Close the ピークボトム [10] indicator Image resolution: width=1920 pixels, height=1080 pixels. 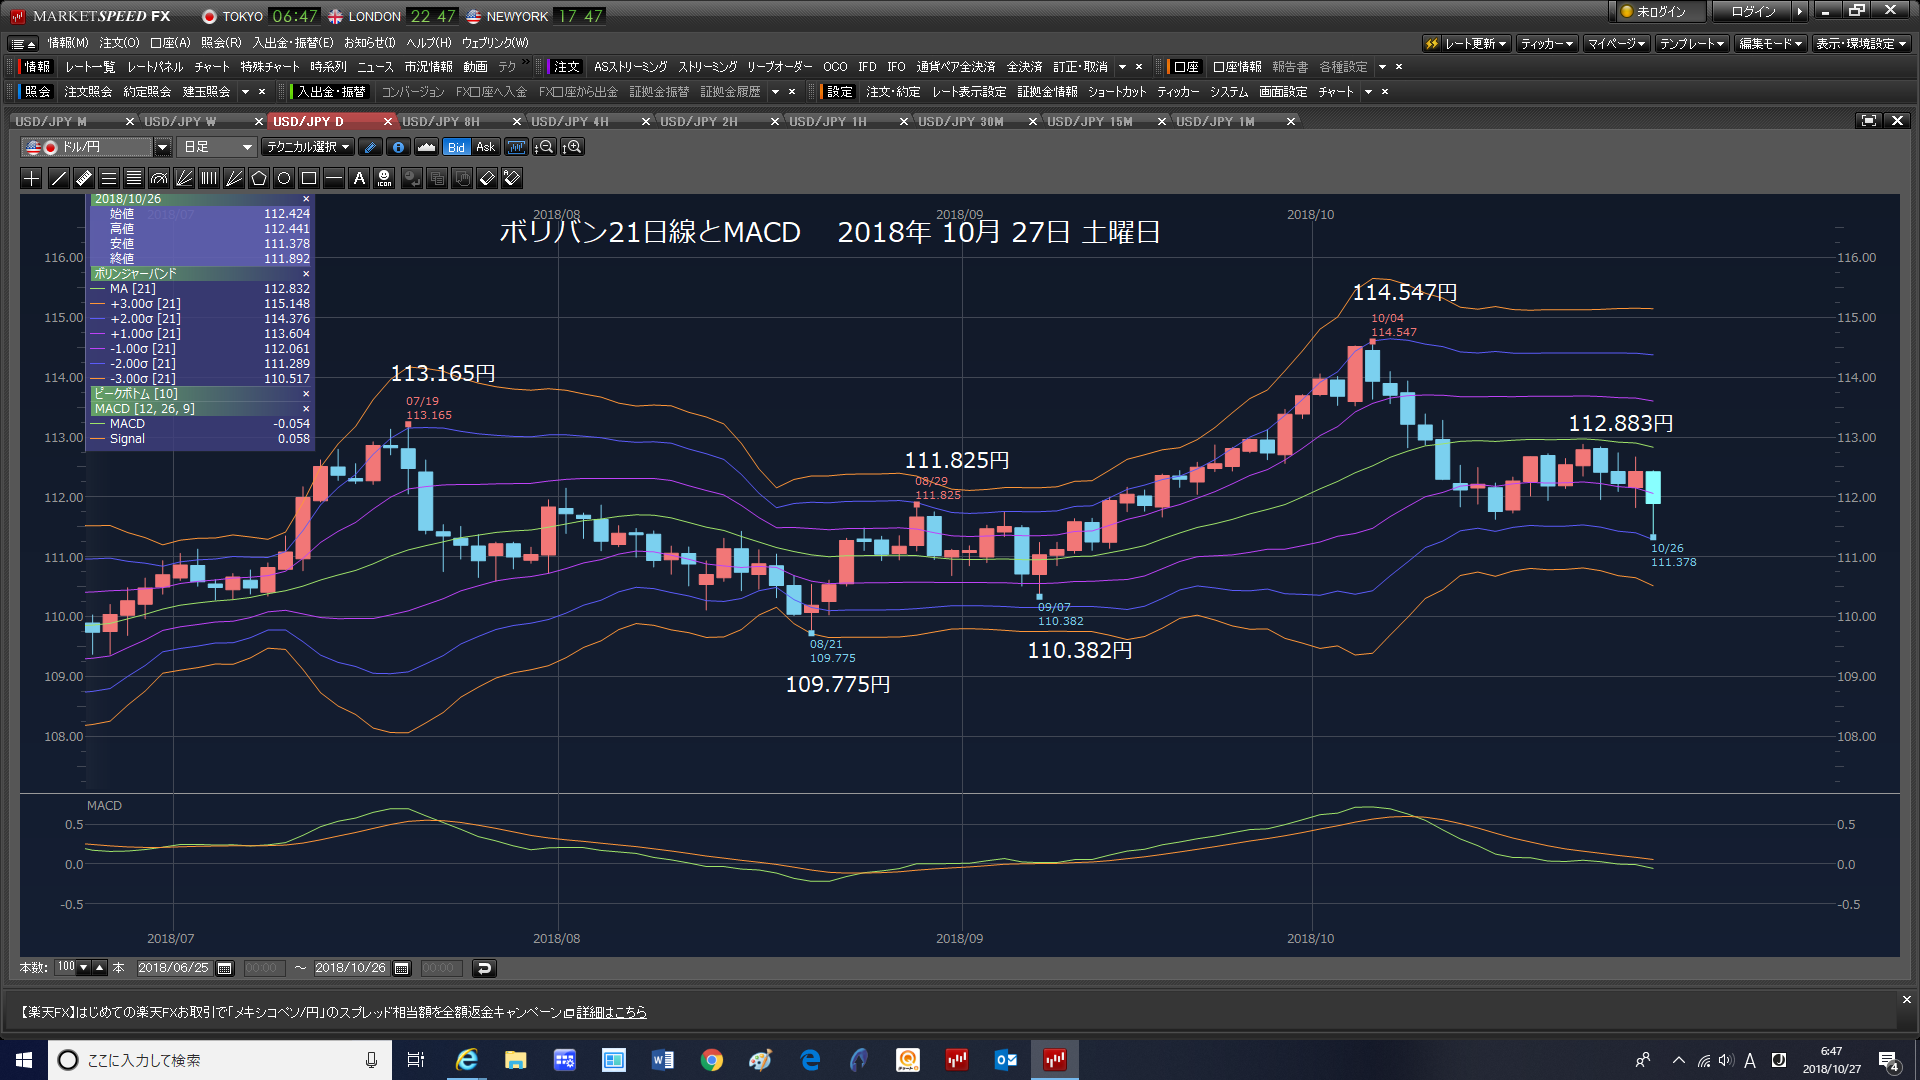pos(306,394)
